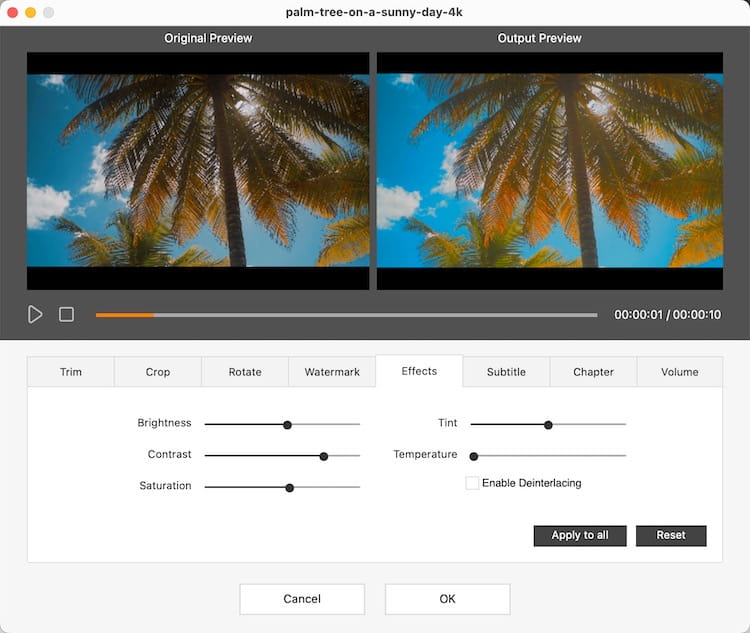
Task: Click the Original Preview video frame
Action: [x=198, y=171]
